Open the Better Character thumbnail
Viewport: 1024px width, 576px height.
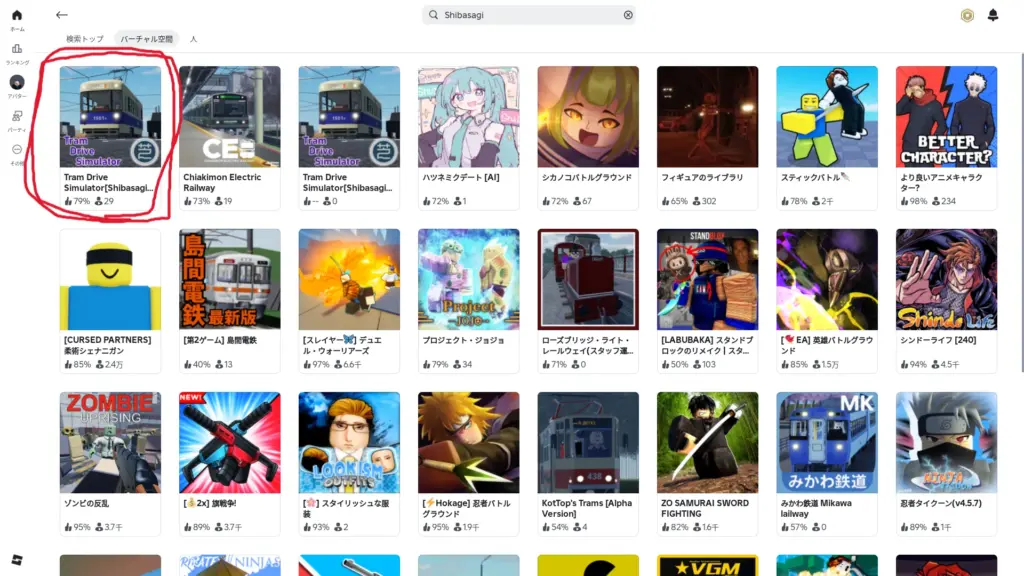click(x=947, y=116)
